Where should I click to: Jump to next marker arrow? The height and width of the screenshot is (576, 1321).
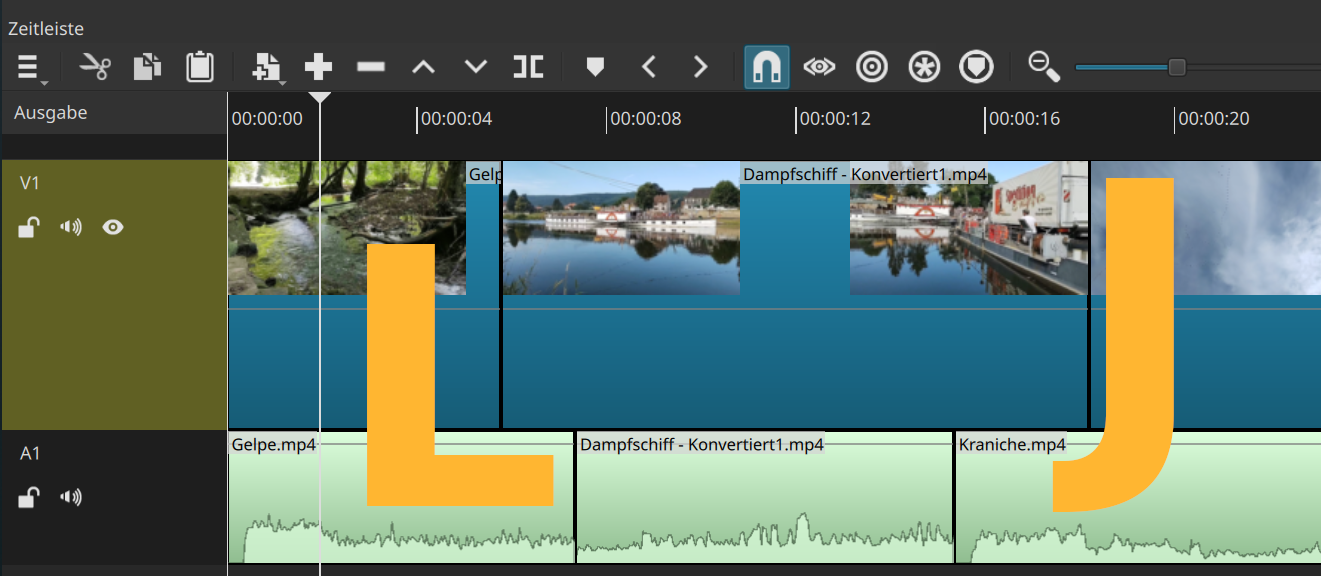coord(701,67)
